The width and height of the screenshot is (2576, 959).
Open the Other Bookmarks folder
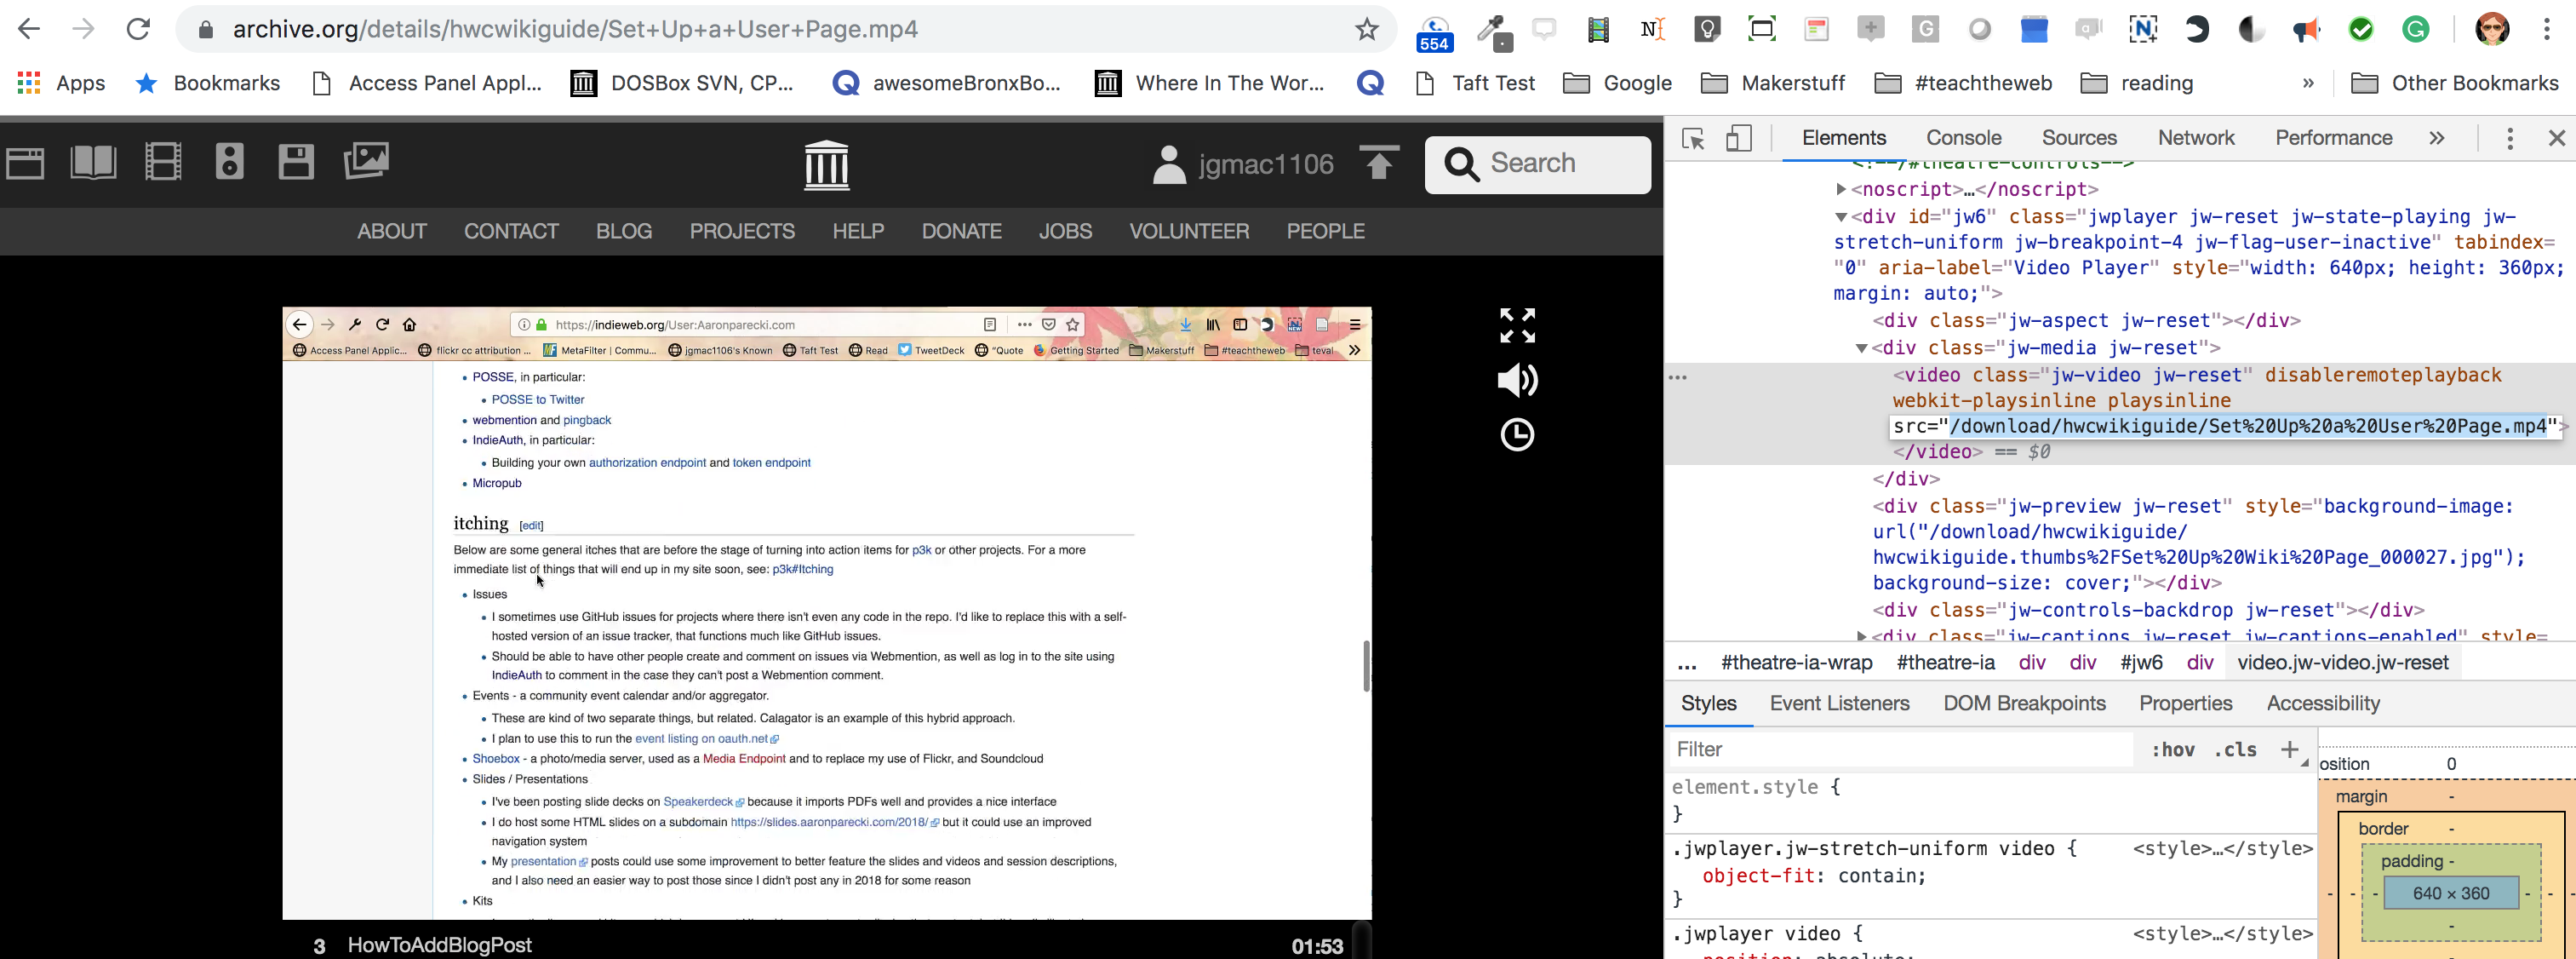(2454, 83)
